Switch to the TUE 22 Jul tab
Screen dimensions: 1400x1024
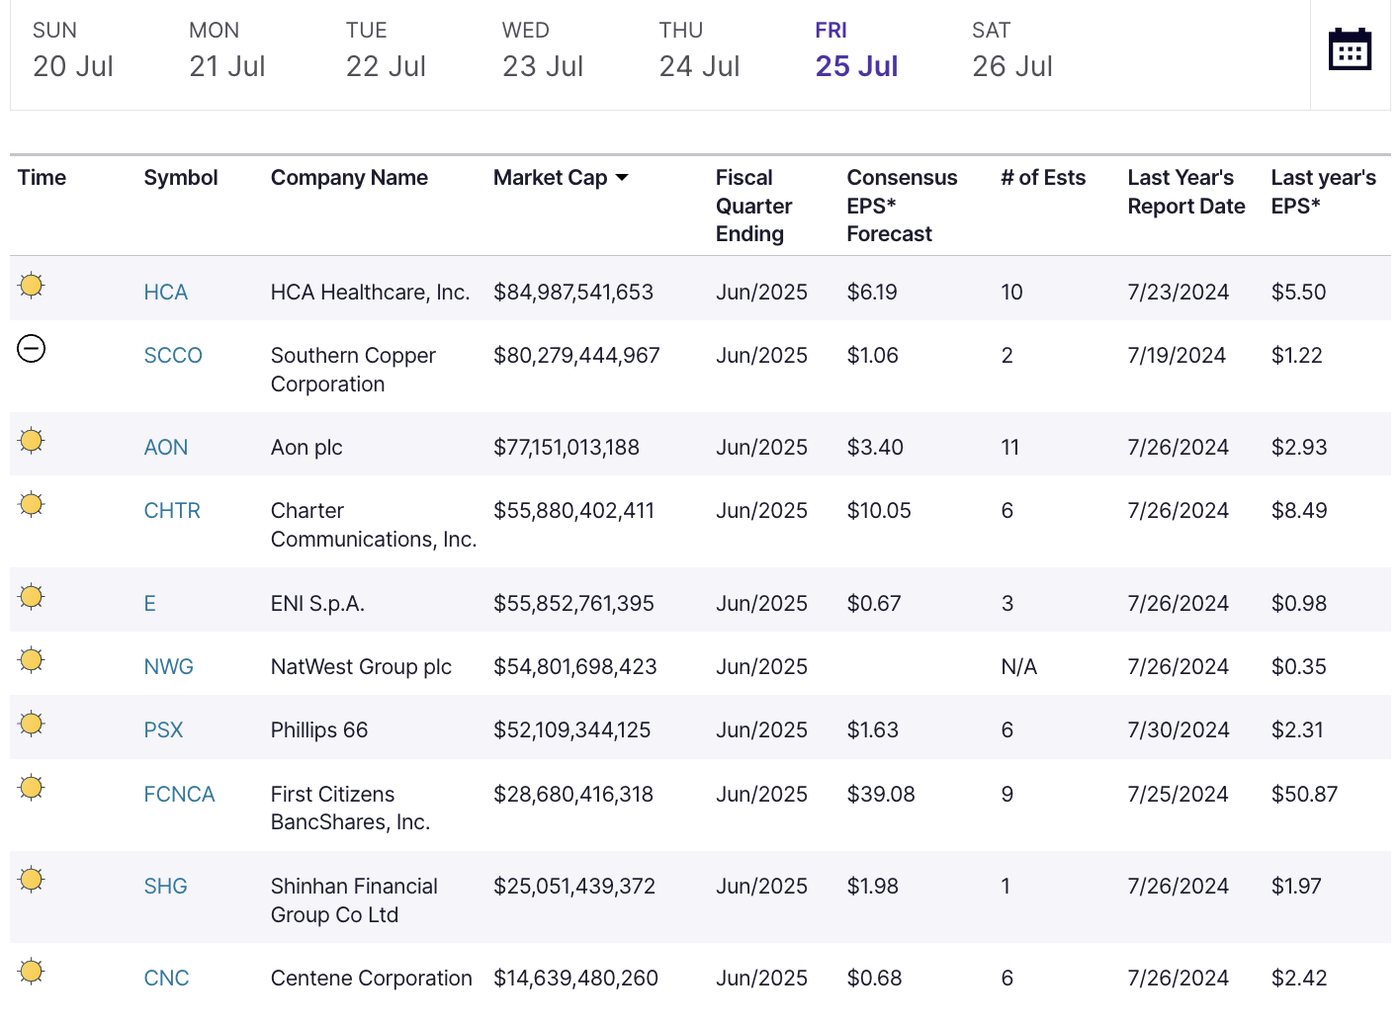click(x=385, y=50)
